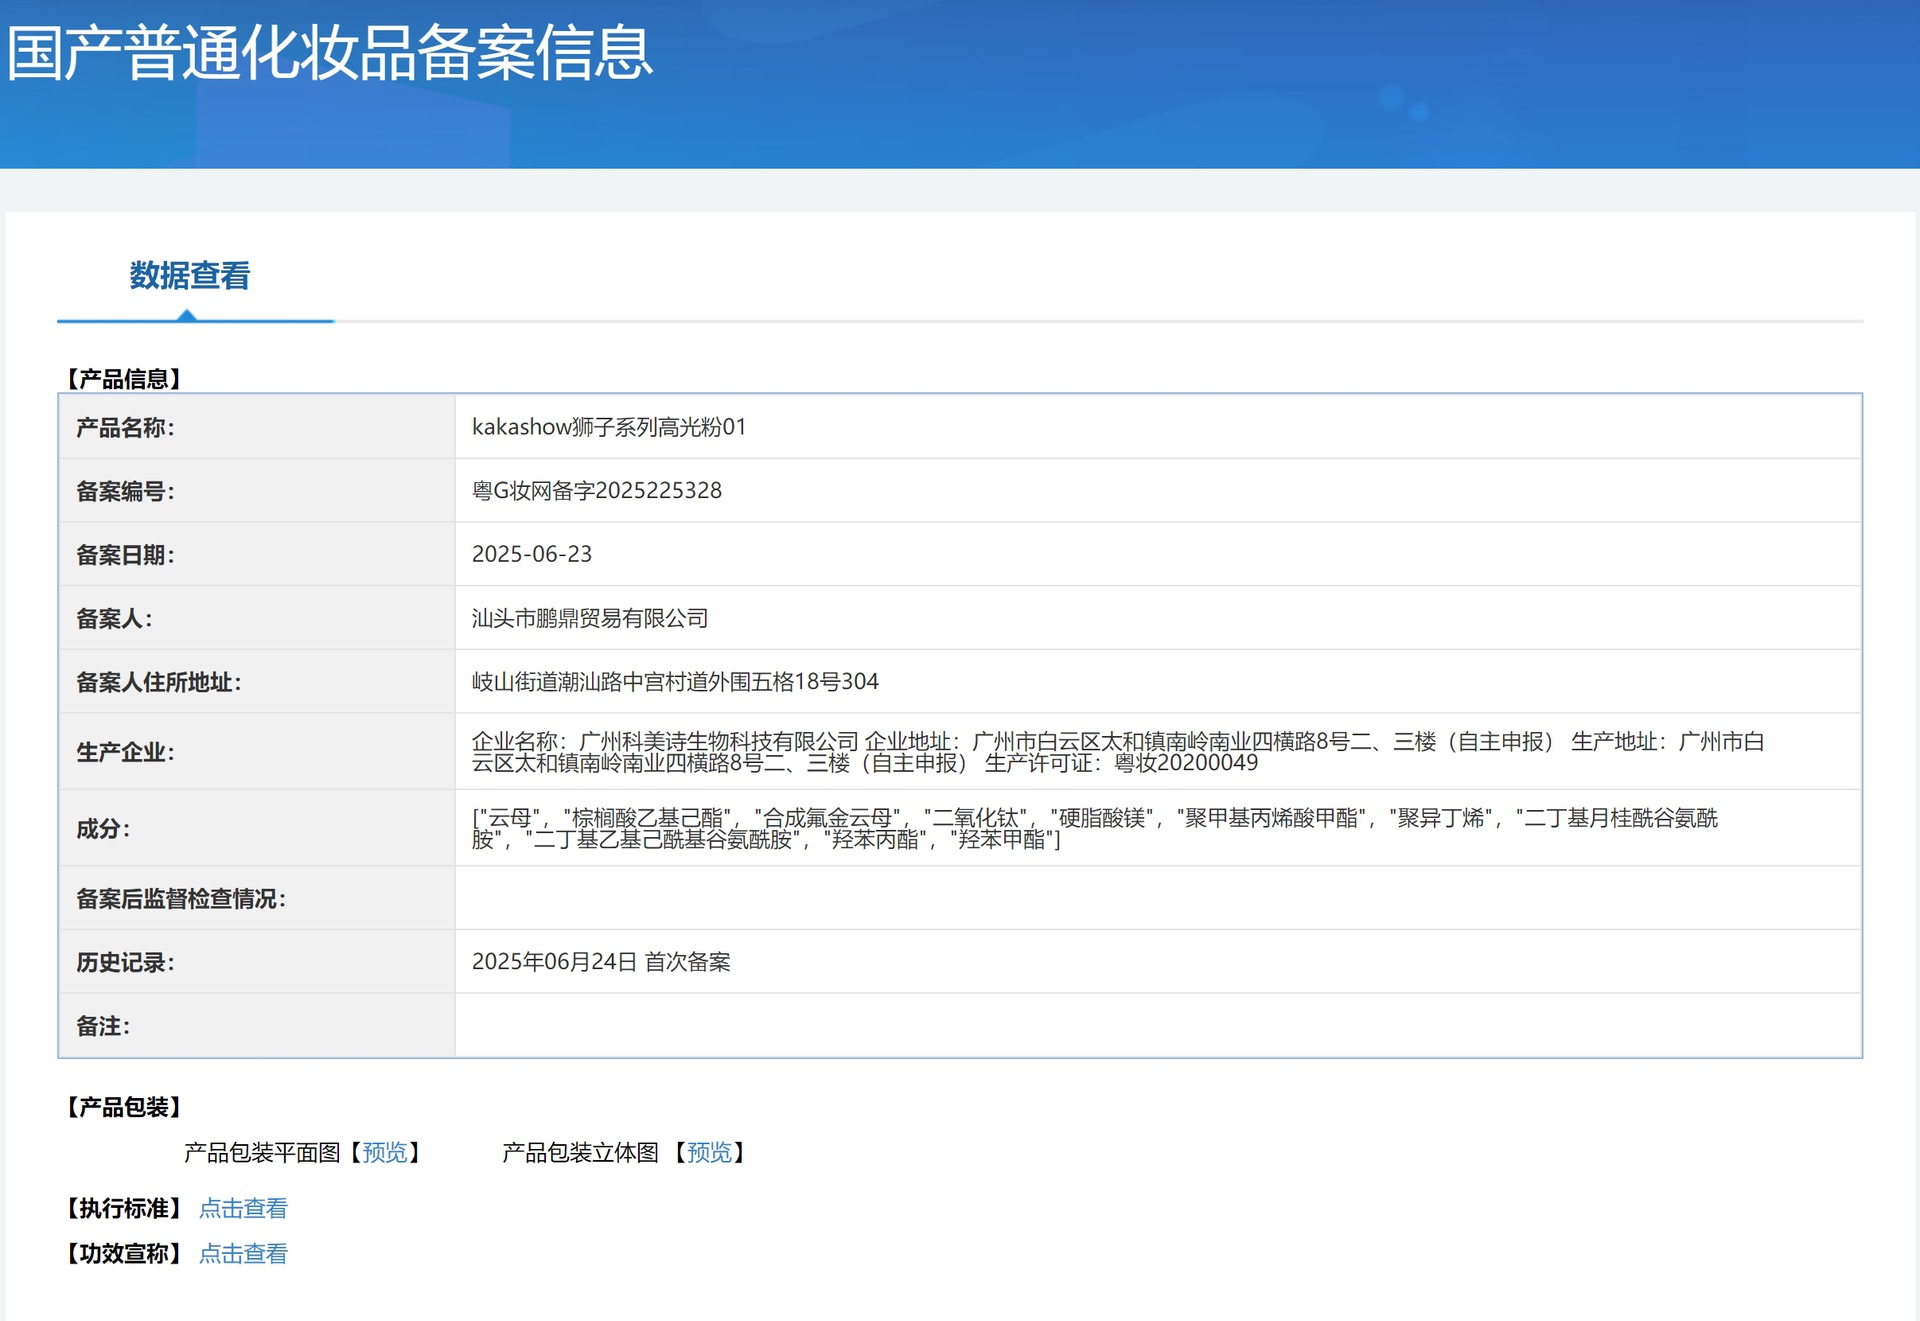The width and height of the screenshot is (1920, 1321).
Task: Click manufacturer 广州科美诗生物科技有限公司 text
Action: click(718, 741)
